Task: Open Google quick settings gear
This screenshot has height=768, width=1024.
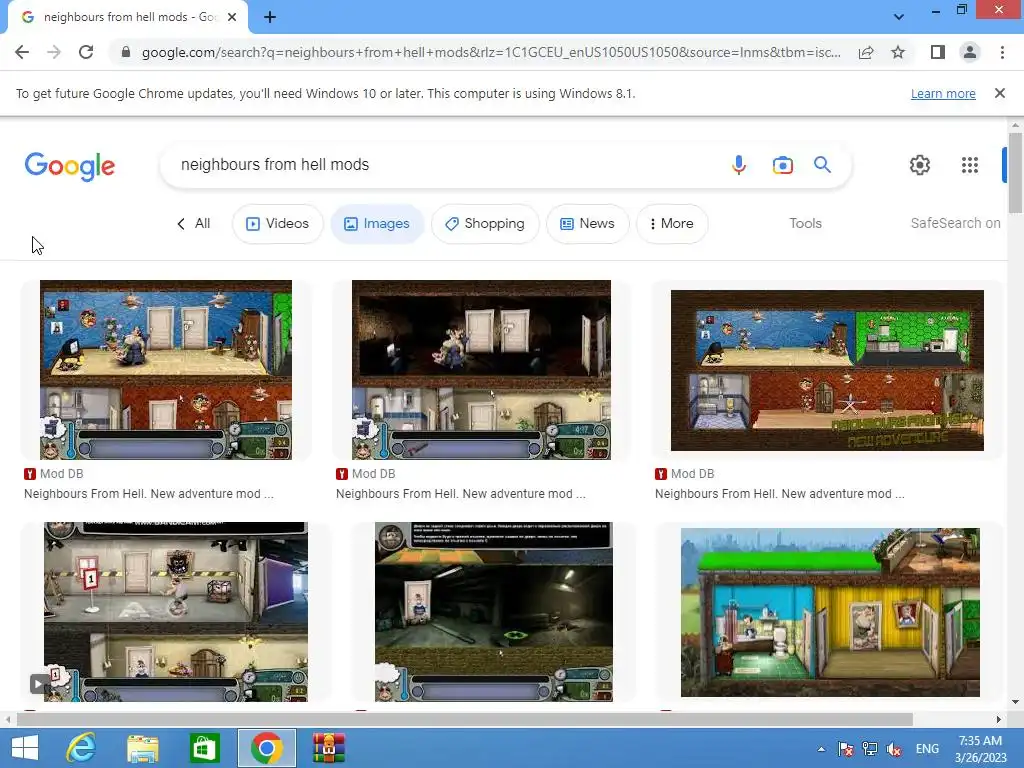Action: coord(920,165)
